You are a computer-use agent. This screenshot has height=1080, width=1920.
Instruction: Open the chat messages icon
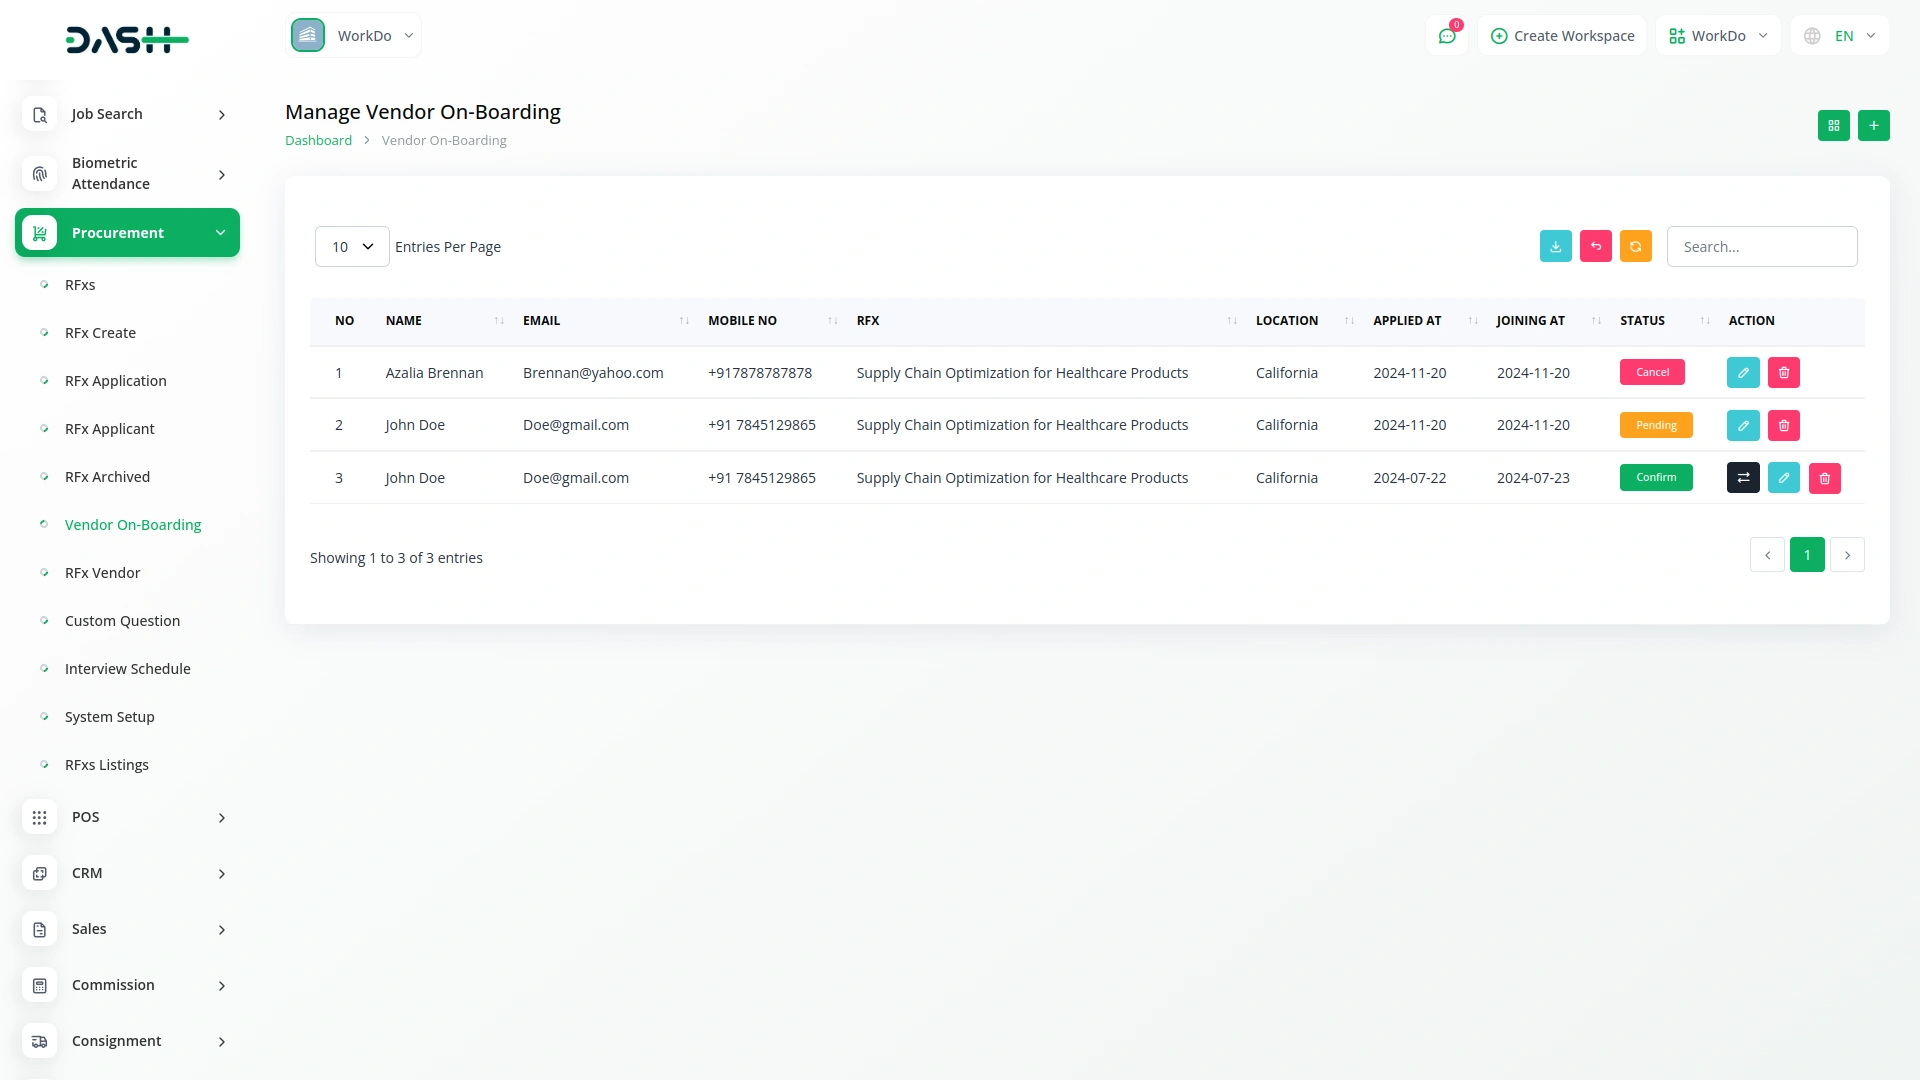(1447, 36)
